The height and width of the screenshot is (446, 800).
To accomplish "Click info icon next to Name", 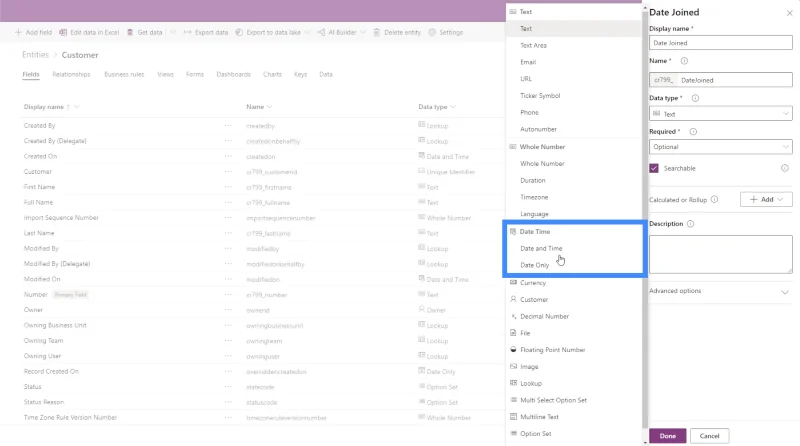I will 684,61.
